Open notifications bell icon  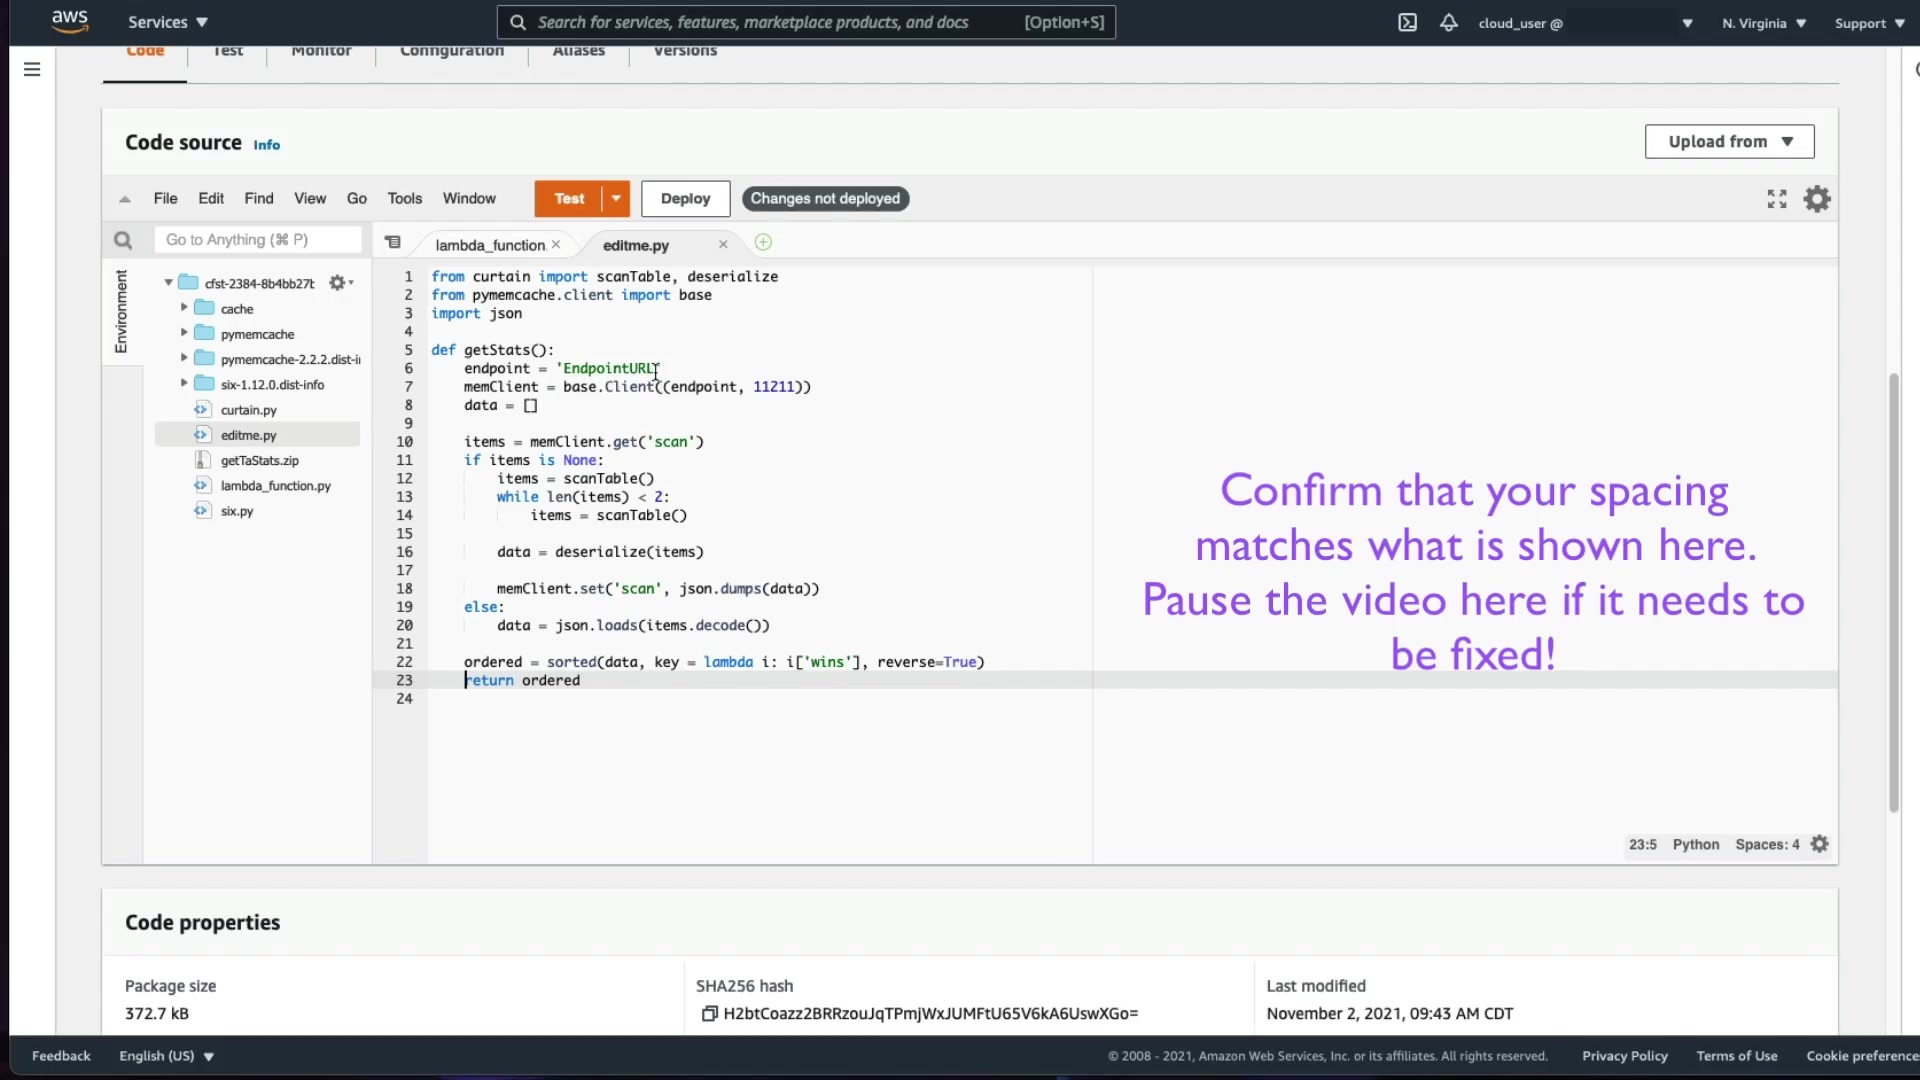pyautogui.click(x=1448, y=22)
